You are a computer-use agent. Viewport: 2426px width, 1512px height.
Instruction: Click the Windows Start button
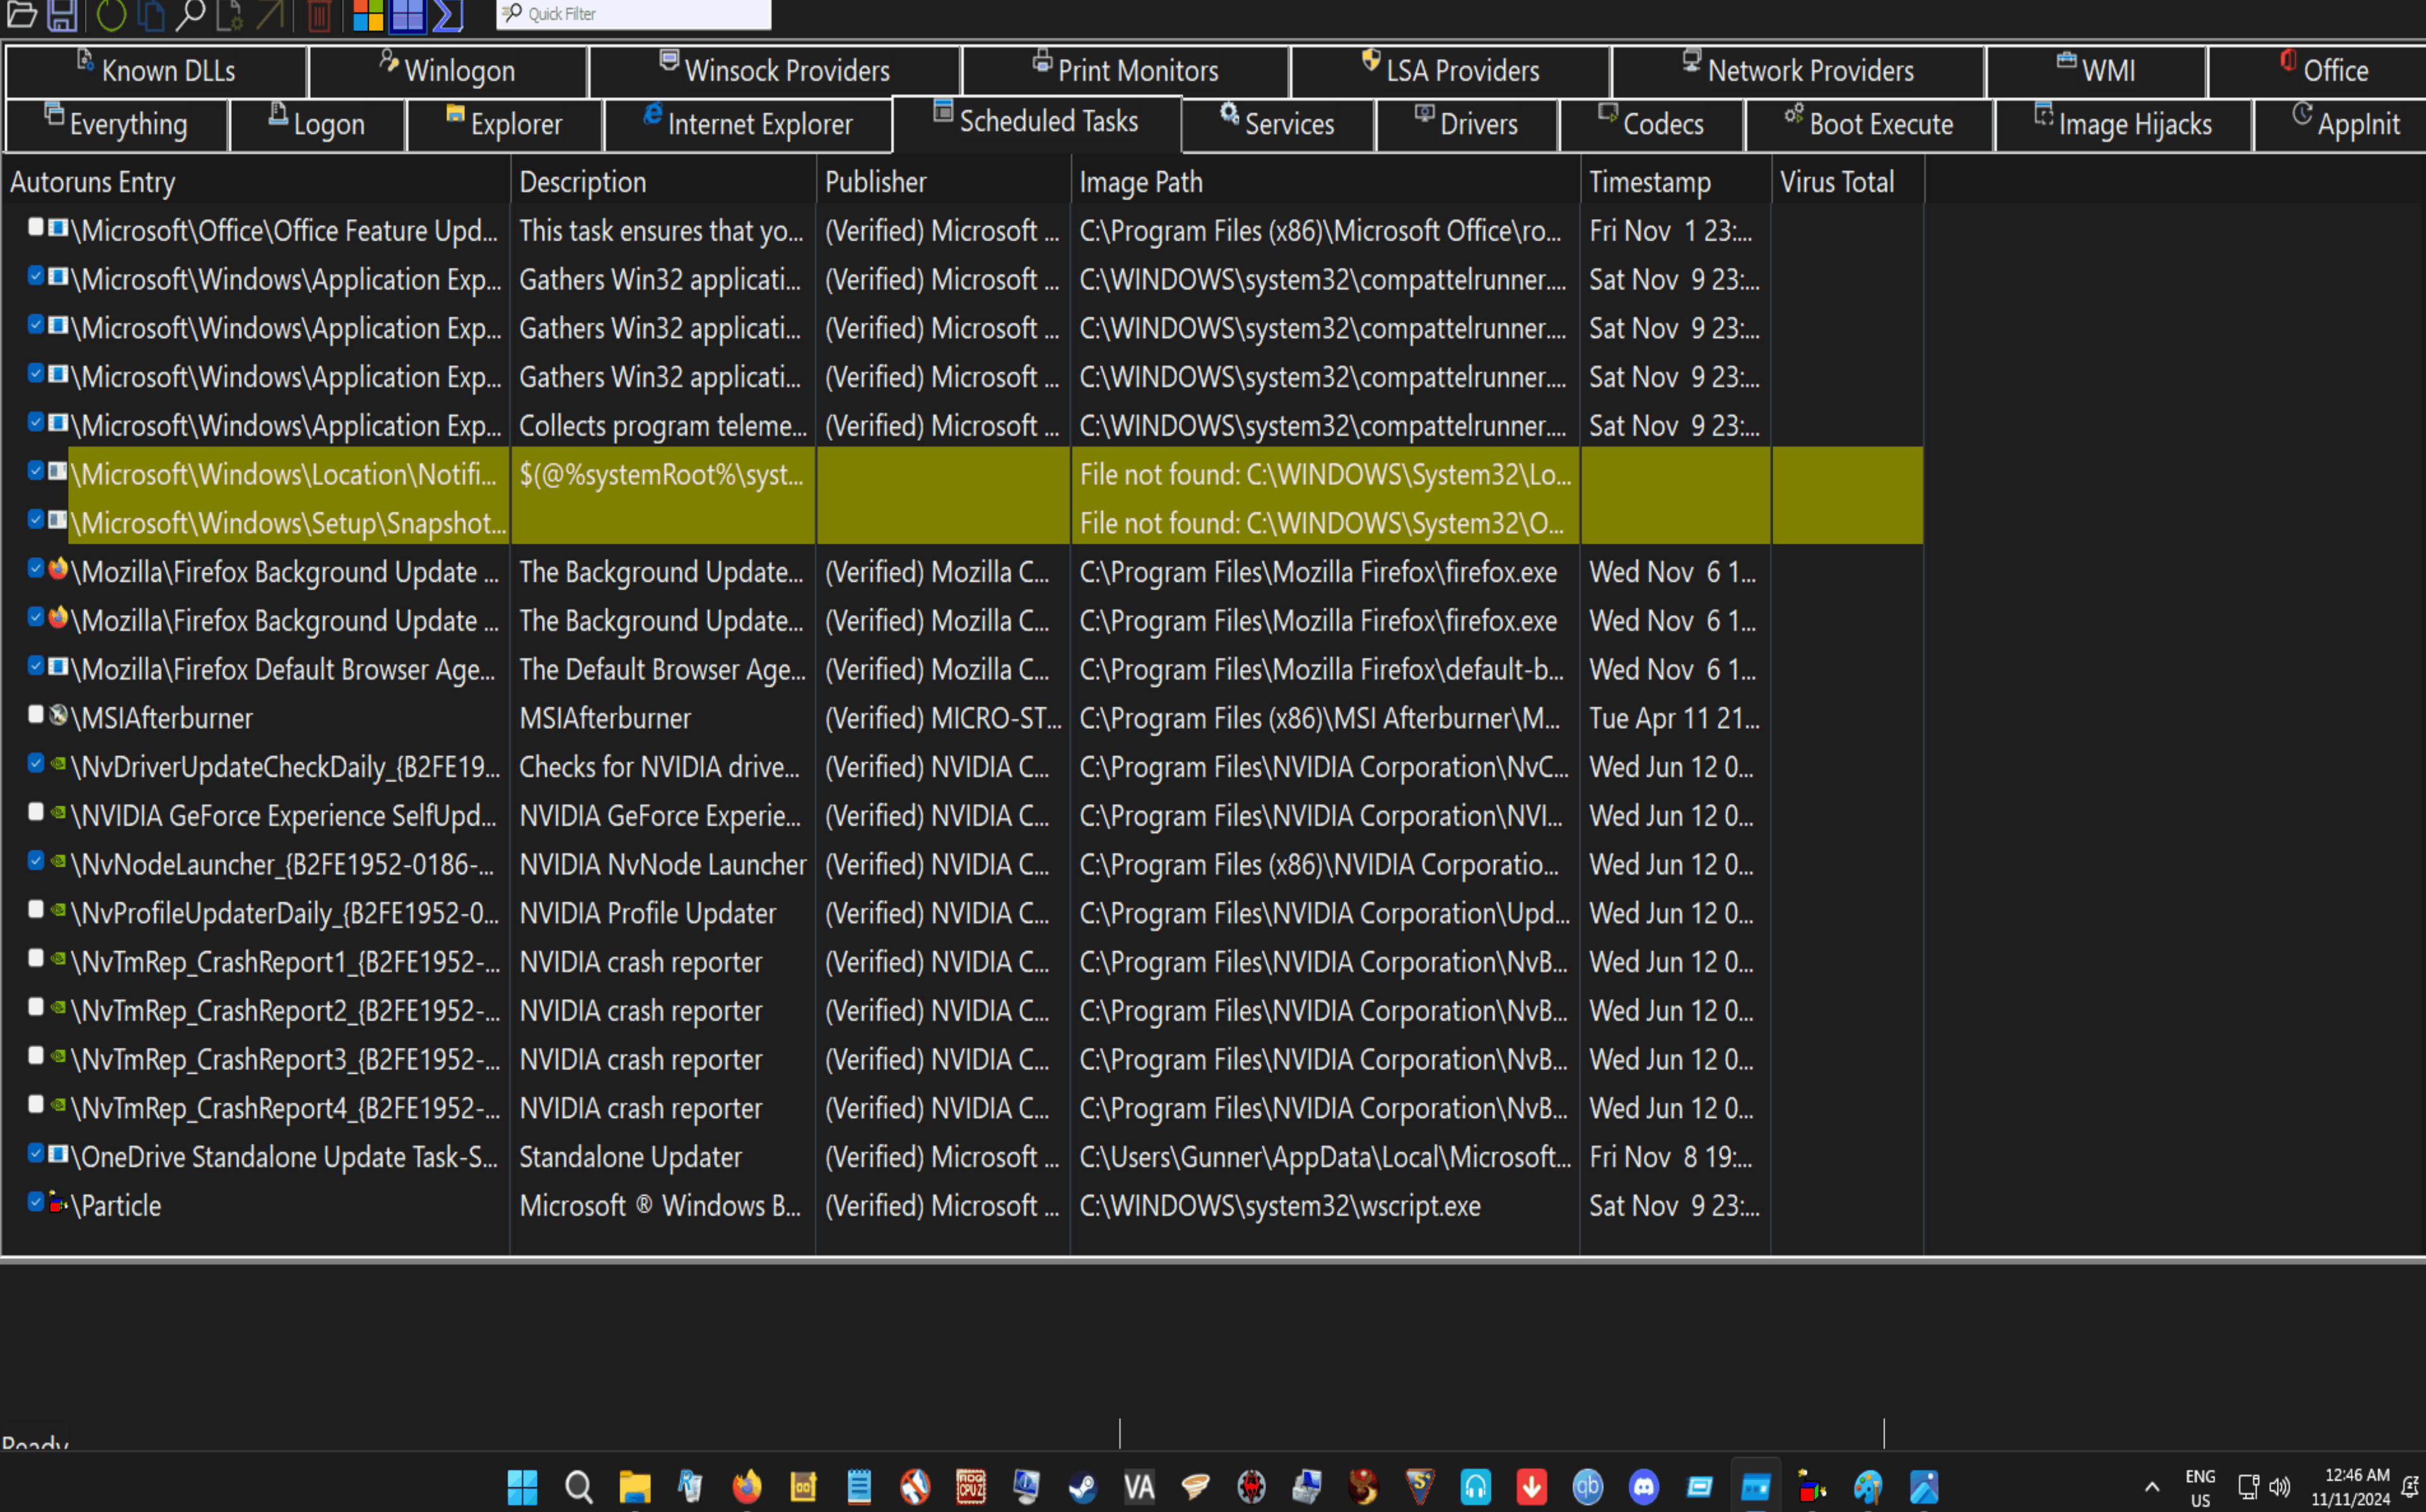coord(522,1486)
